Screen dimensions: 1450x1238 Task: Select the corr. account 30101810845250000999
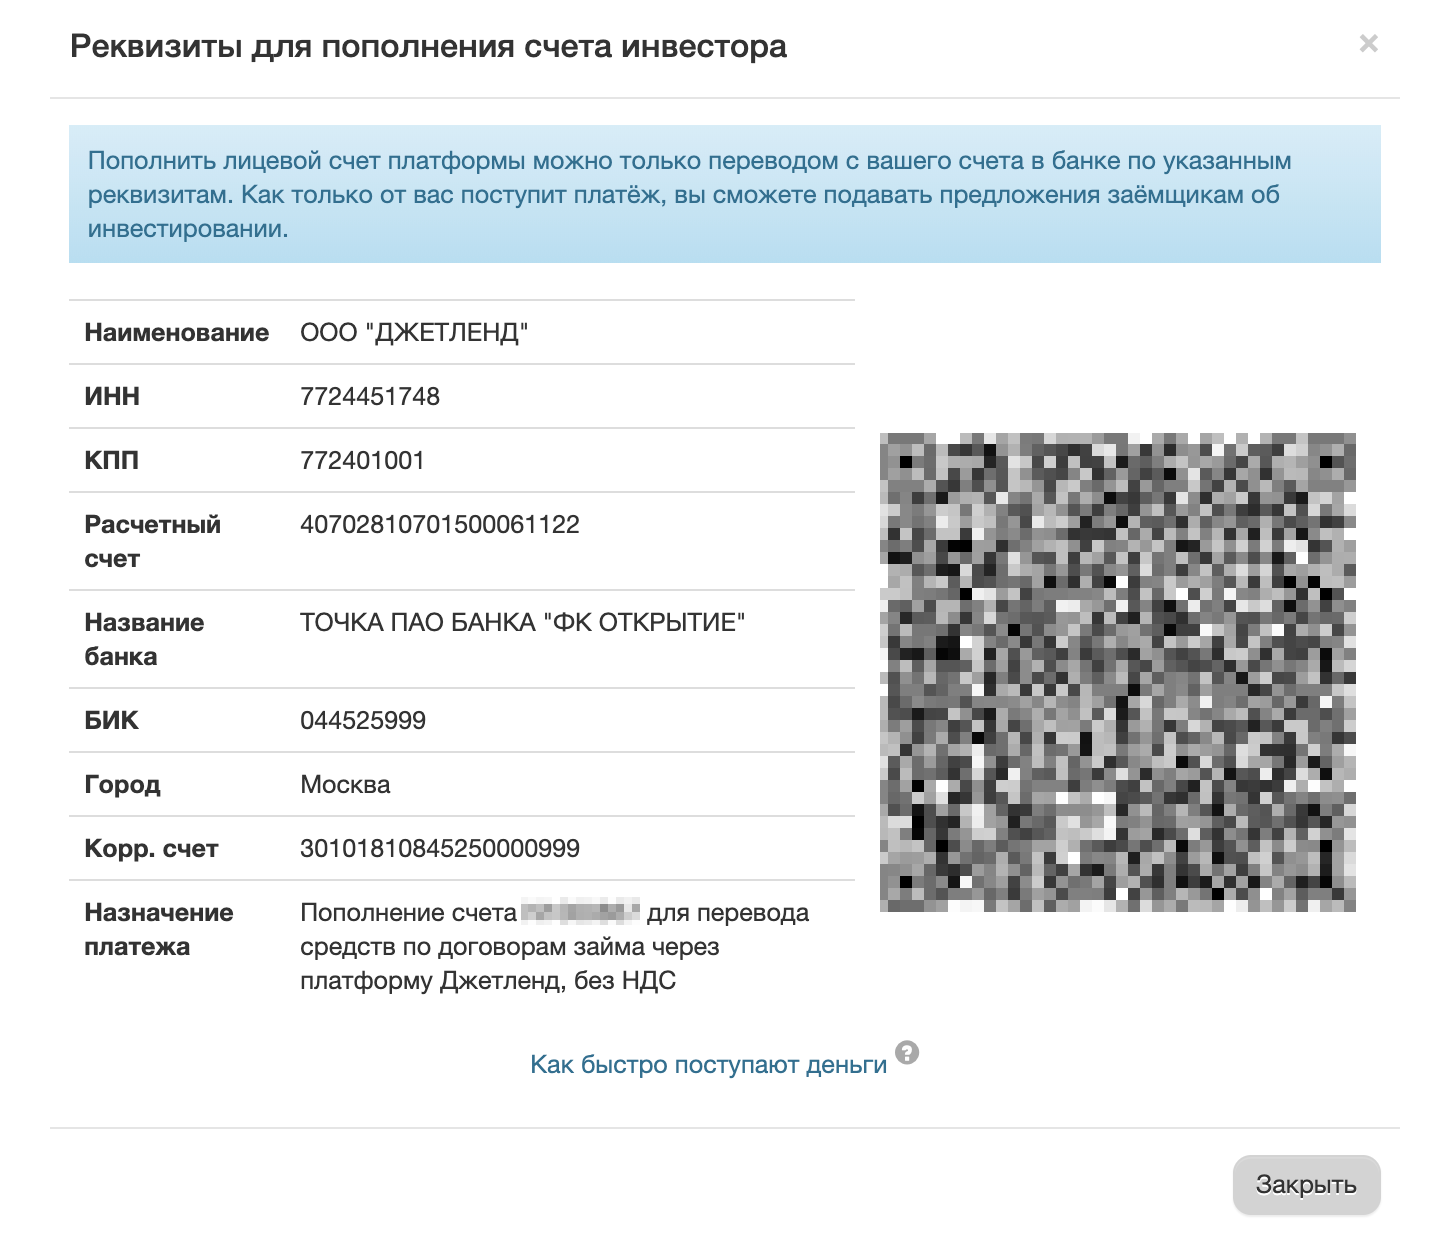440,848
